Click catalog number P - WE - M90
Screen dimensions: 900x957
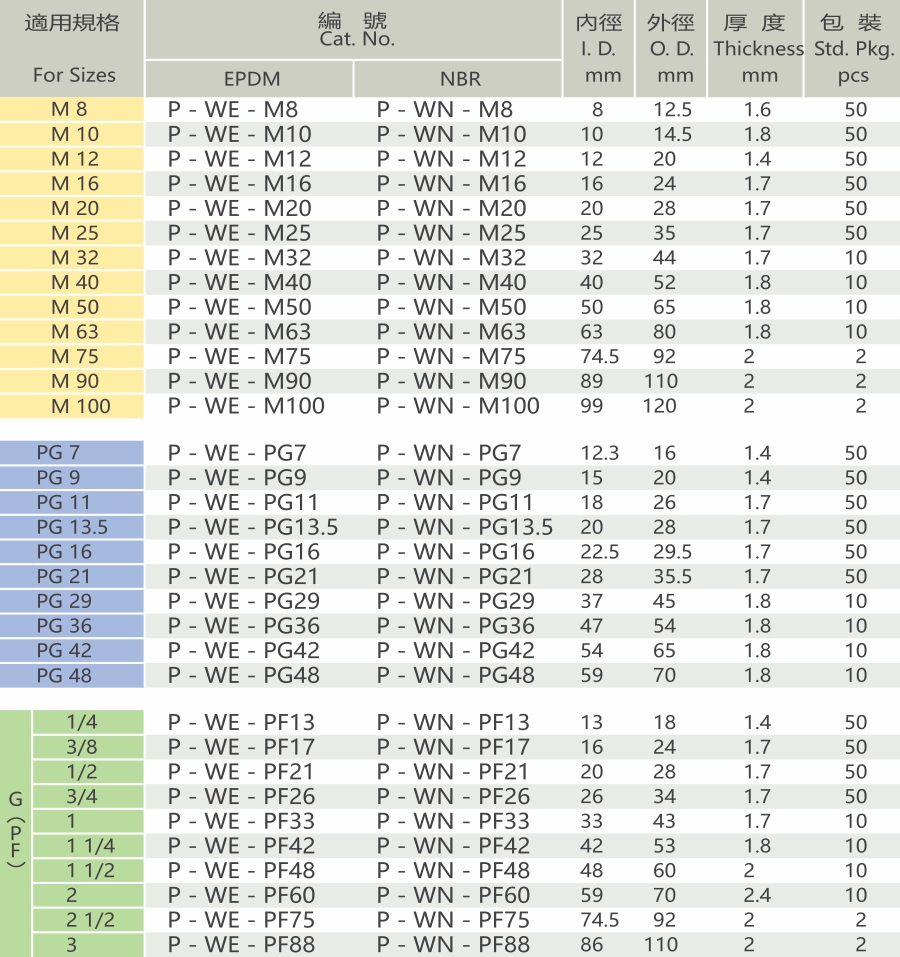240,381
